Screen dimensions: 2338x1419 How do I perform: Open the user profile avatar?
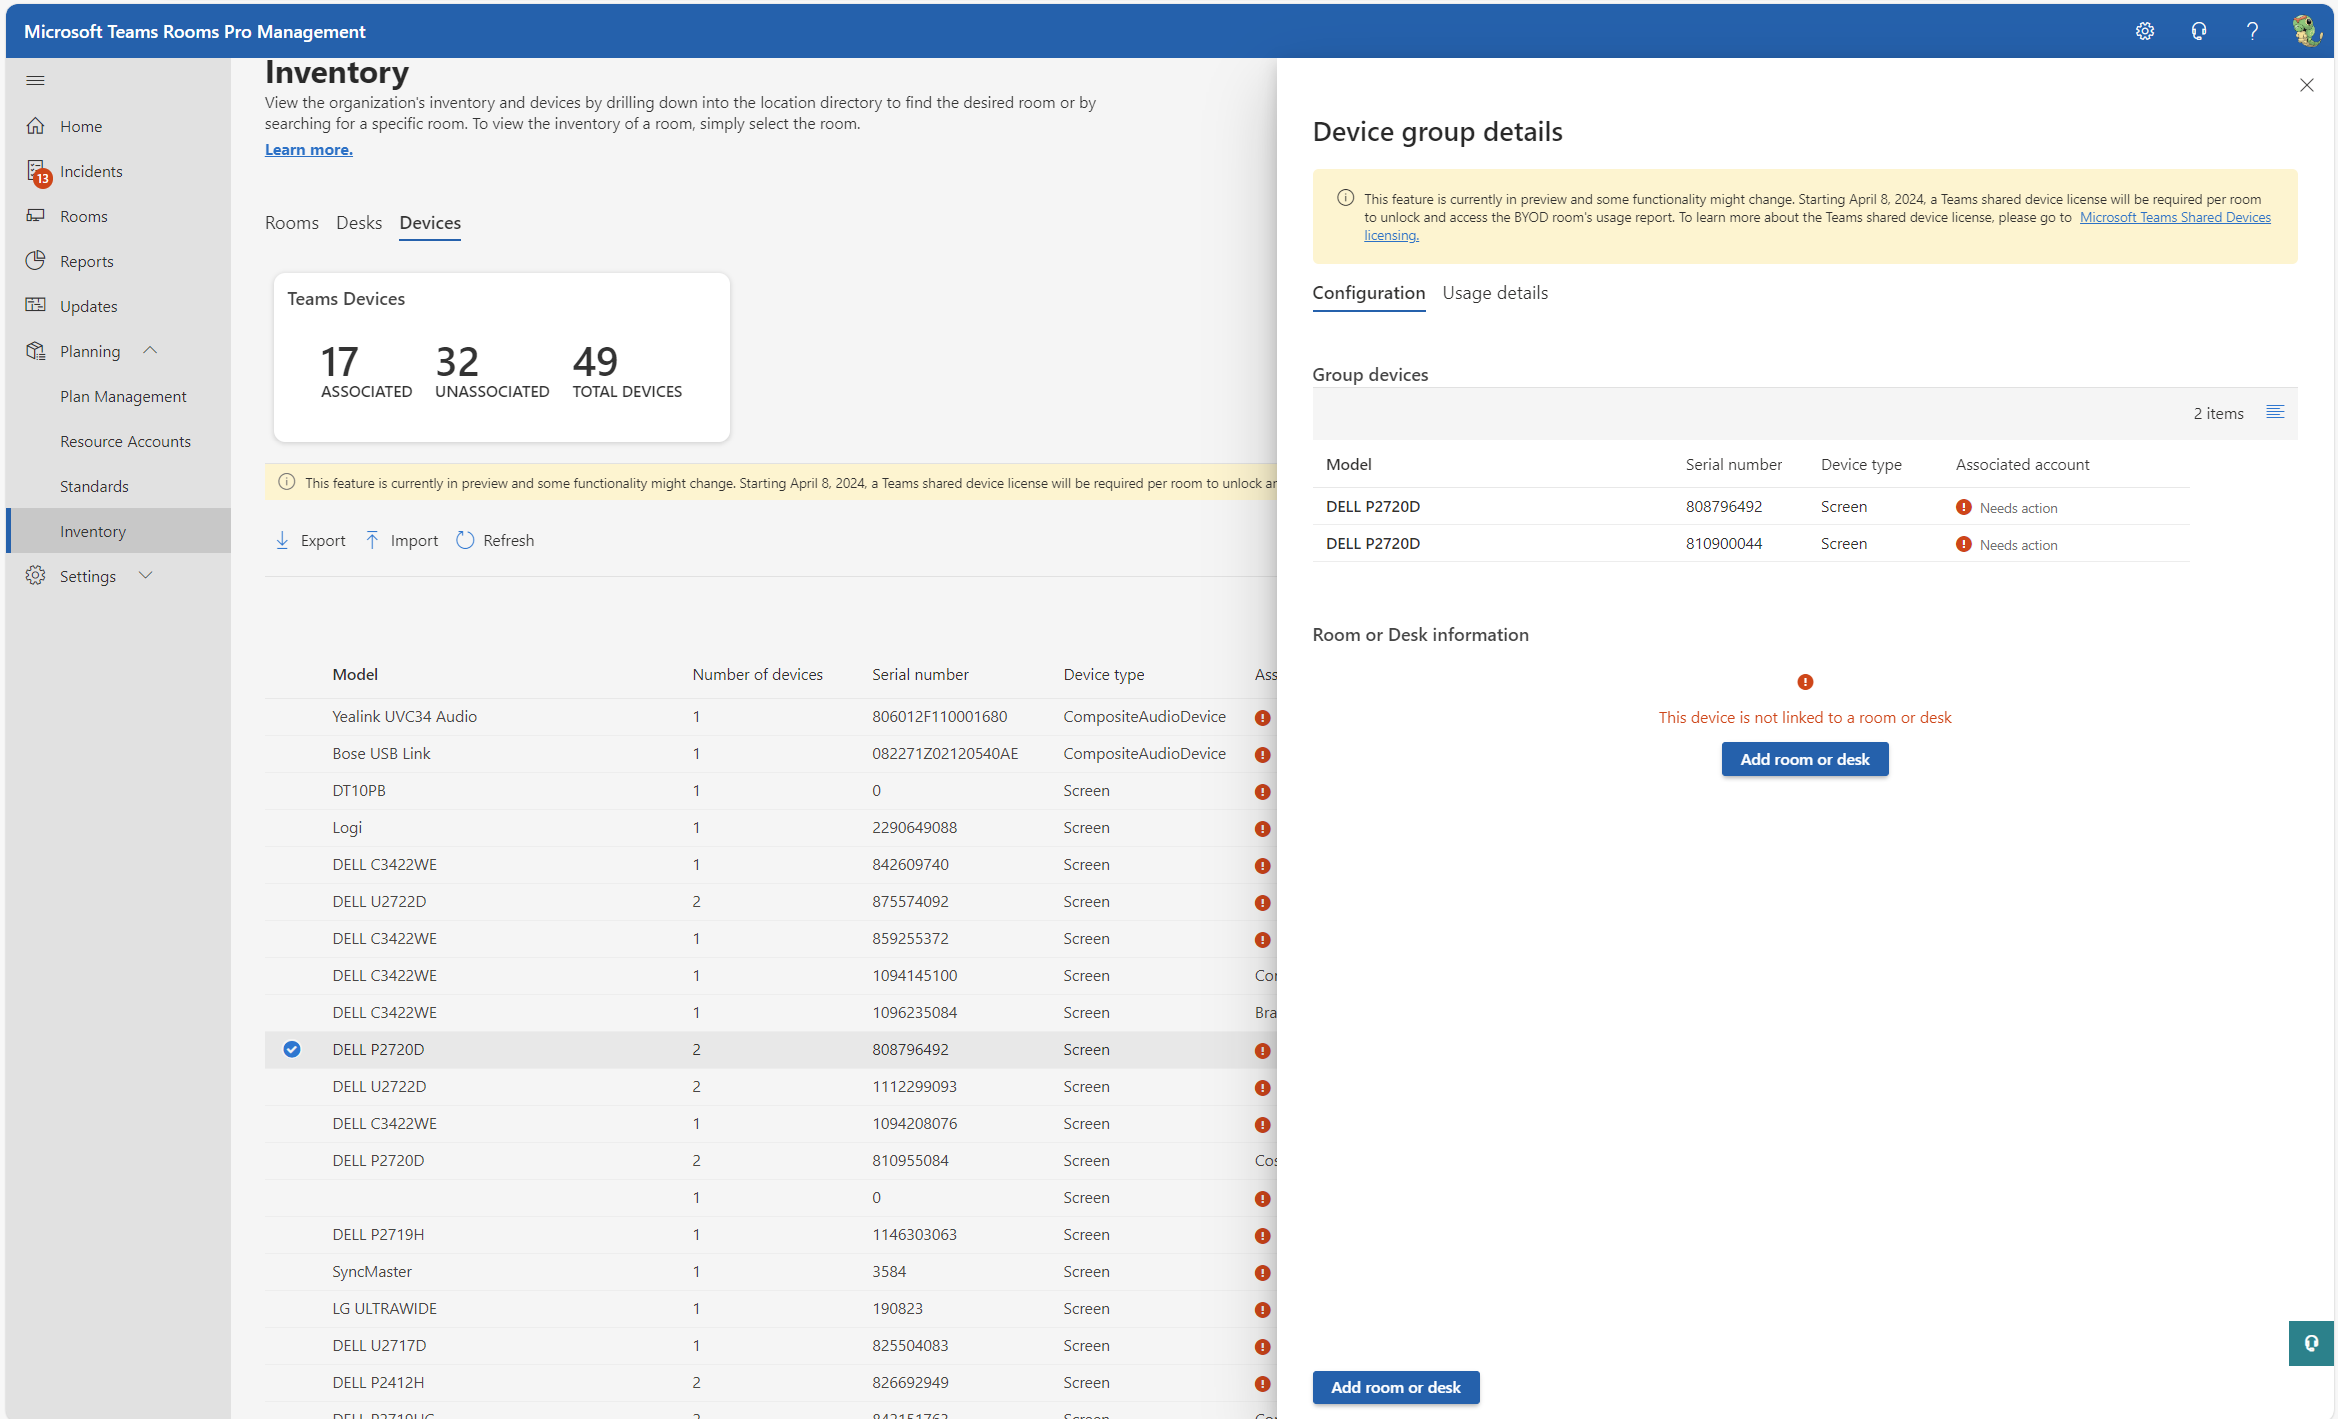pyautogui.click(x=2306, y=31)
